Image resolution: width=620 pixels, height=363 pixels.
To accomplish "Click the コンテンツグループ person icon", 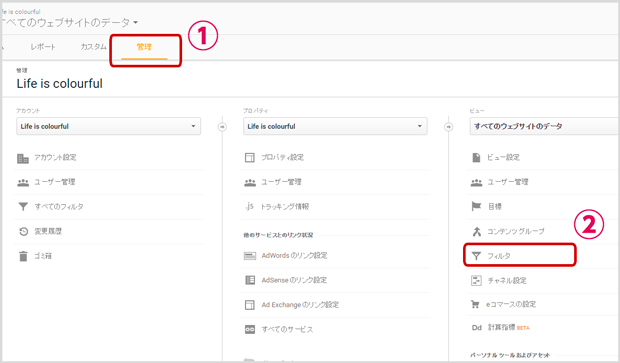I will [476, 231].
